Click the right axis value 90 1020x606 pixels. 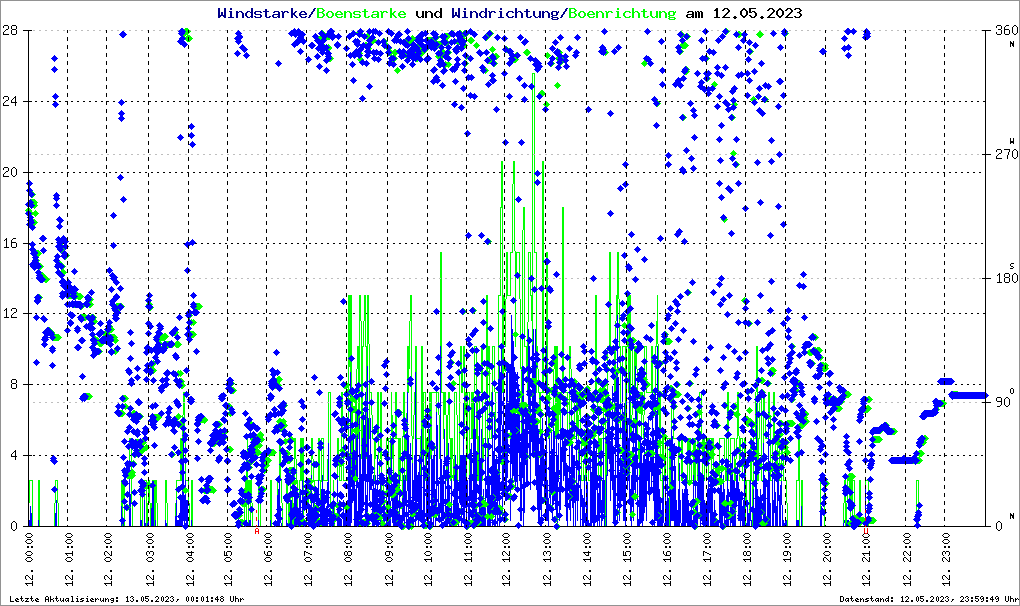pyautogui.click(x=1003, y=402)
